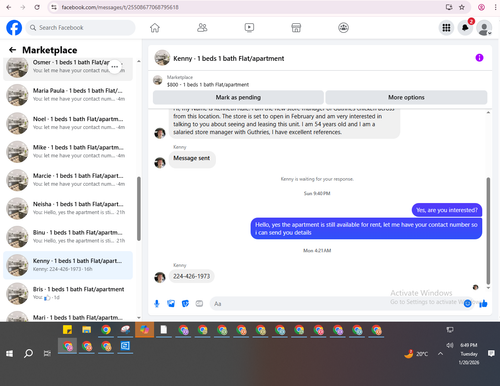Open the account profile picture menu
This screenshot has height=386, width=500.
484,28
